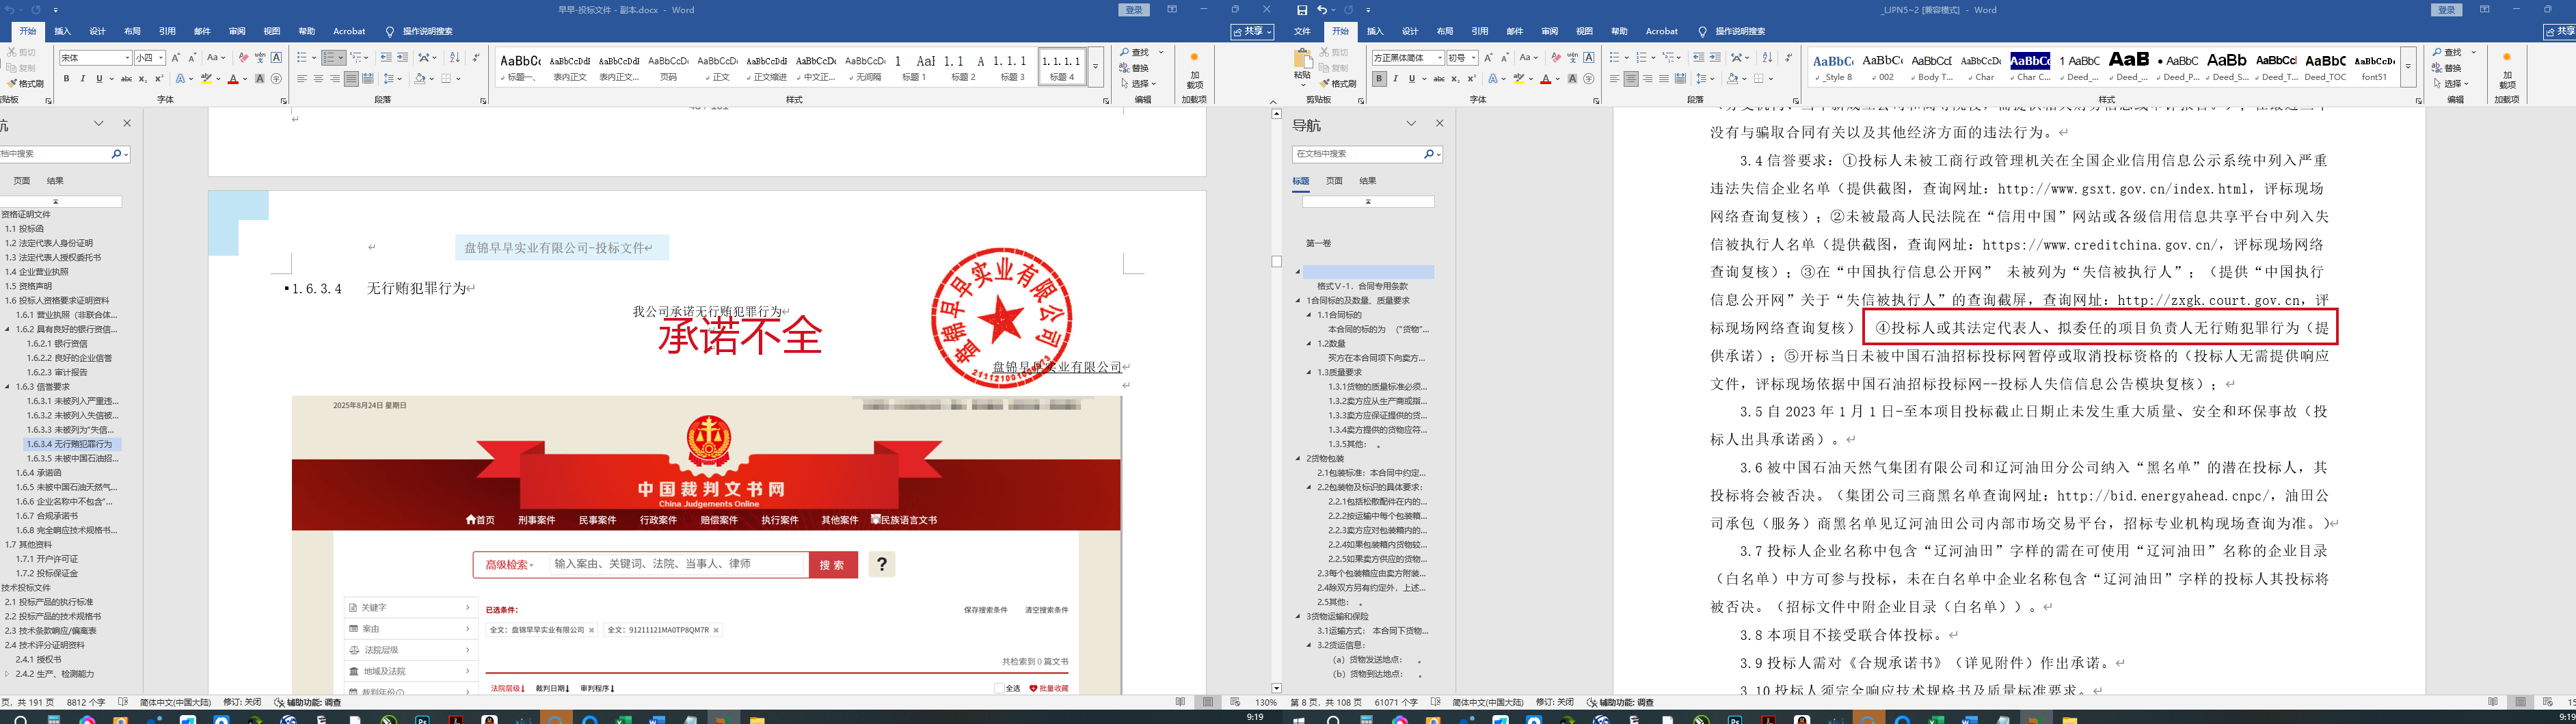Click increase indent in the left Word window
This screenshot has width=2576, height=724.
coord(402,57)
